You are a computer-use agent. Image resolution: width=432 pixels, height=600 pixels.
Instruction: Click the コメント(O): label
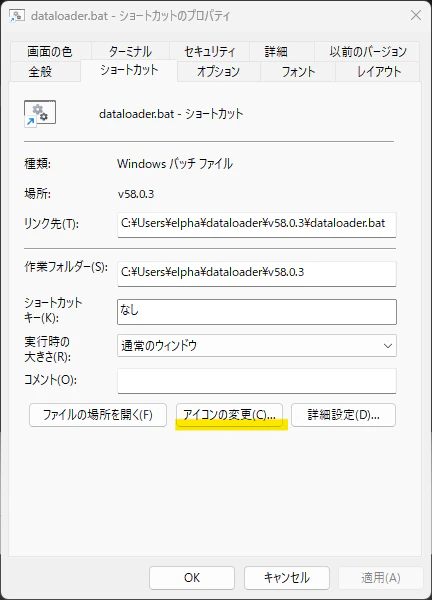(x=50, y=380)
